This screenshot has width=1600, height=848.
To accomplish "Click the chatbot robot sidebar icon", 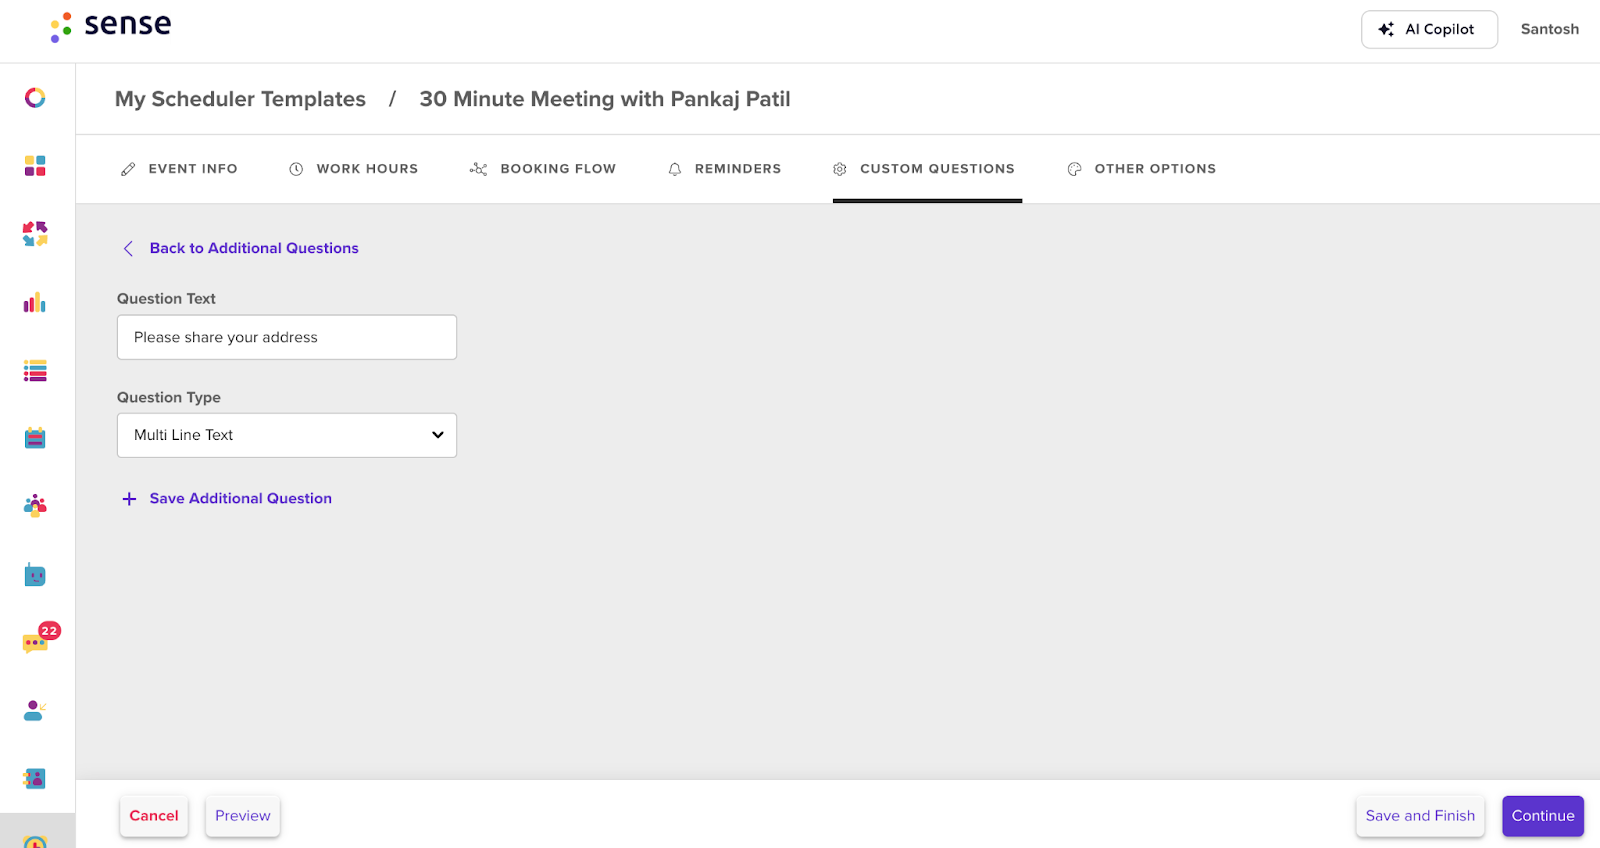I will pos(35,575).
